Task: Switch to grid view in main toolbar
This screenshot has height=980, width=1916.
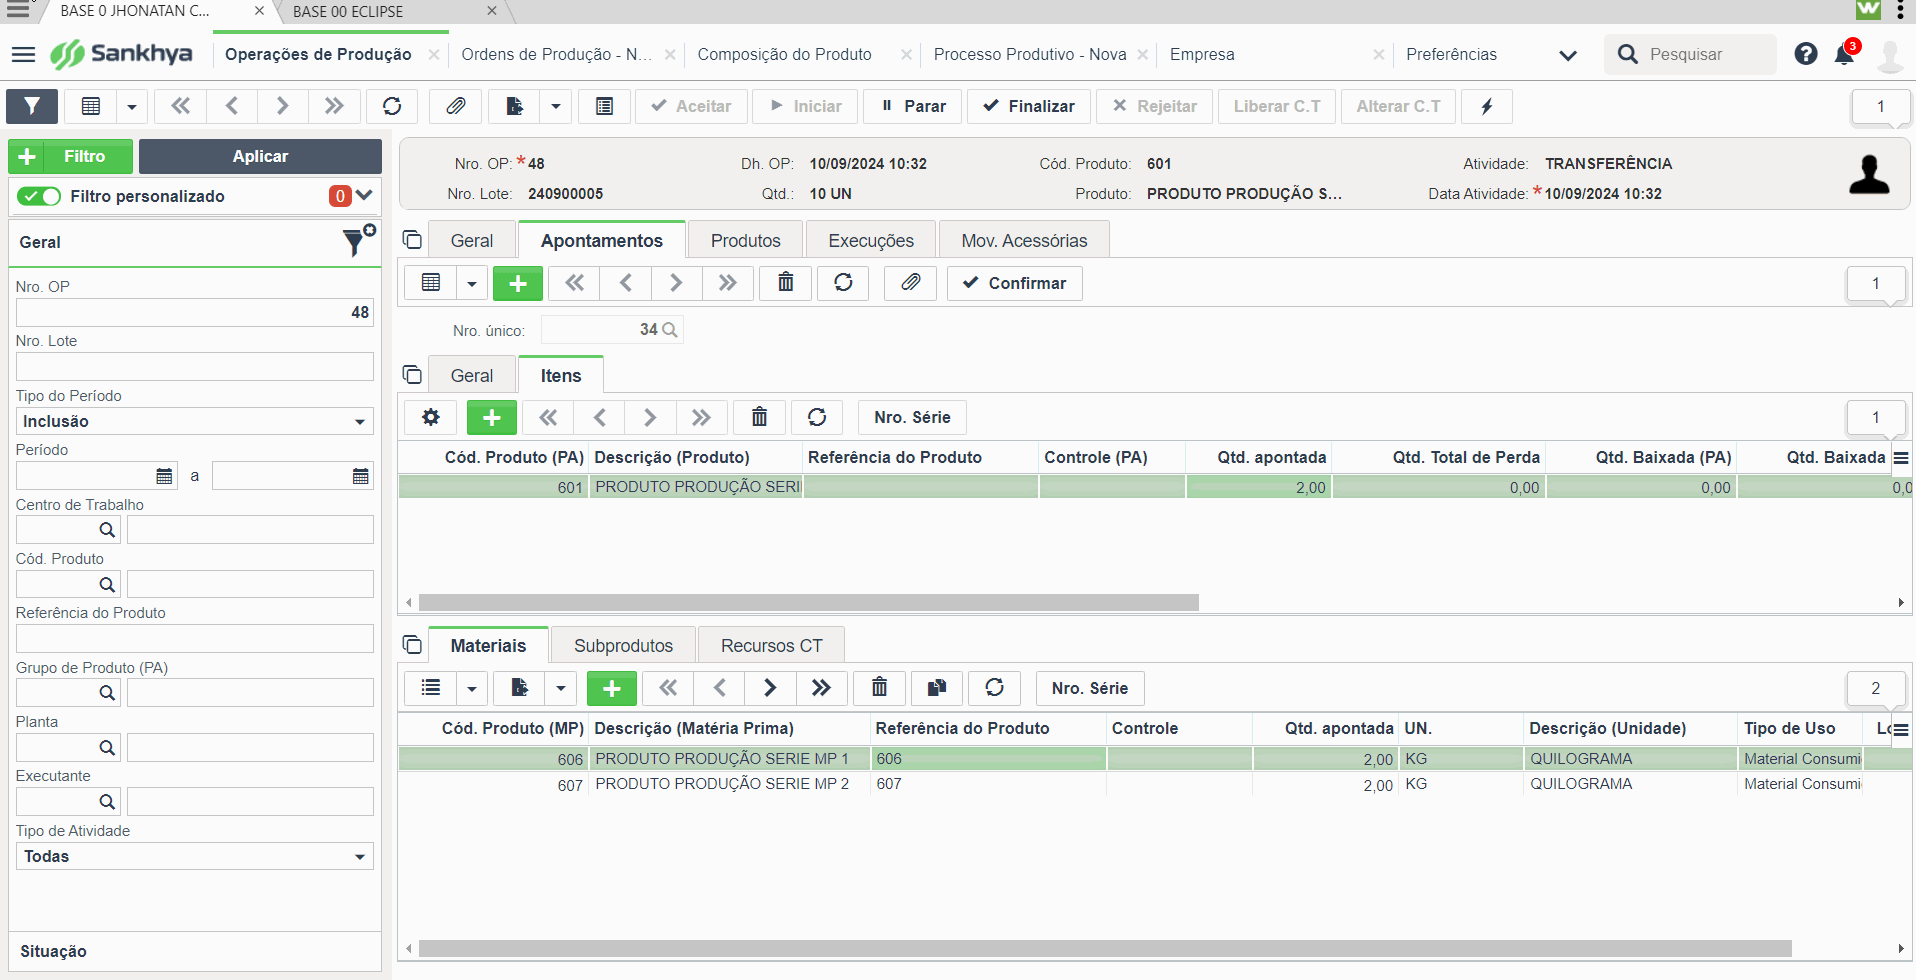Action: click(x=91, y=106)
